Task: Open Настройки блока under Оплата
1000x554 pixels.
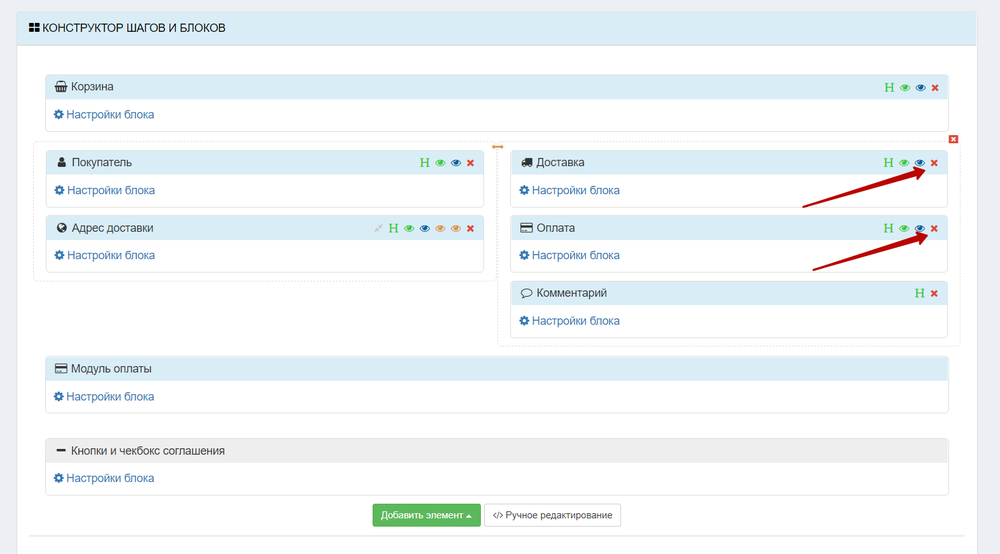Action: [x=570, y=256]
